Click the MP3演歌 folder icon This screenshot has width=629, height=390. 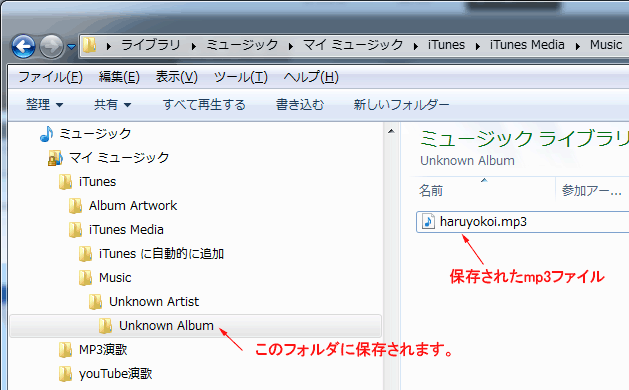click(65, 350)
